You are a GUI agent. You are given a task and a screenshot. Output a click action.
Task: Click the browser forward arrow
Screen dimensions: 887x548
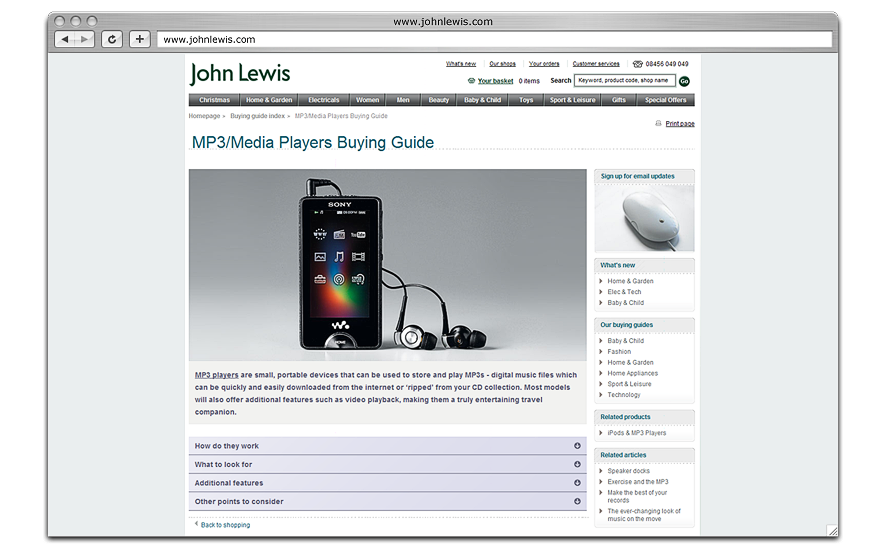click(85, 39)
